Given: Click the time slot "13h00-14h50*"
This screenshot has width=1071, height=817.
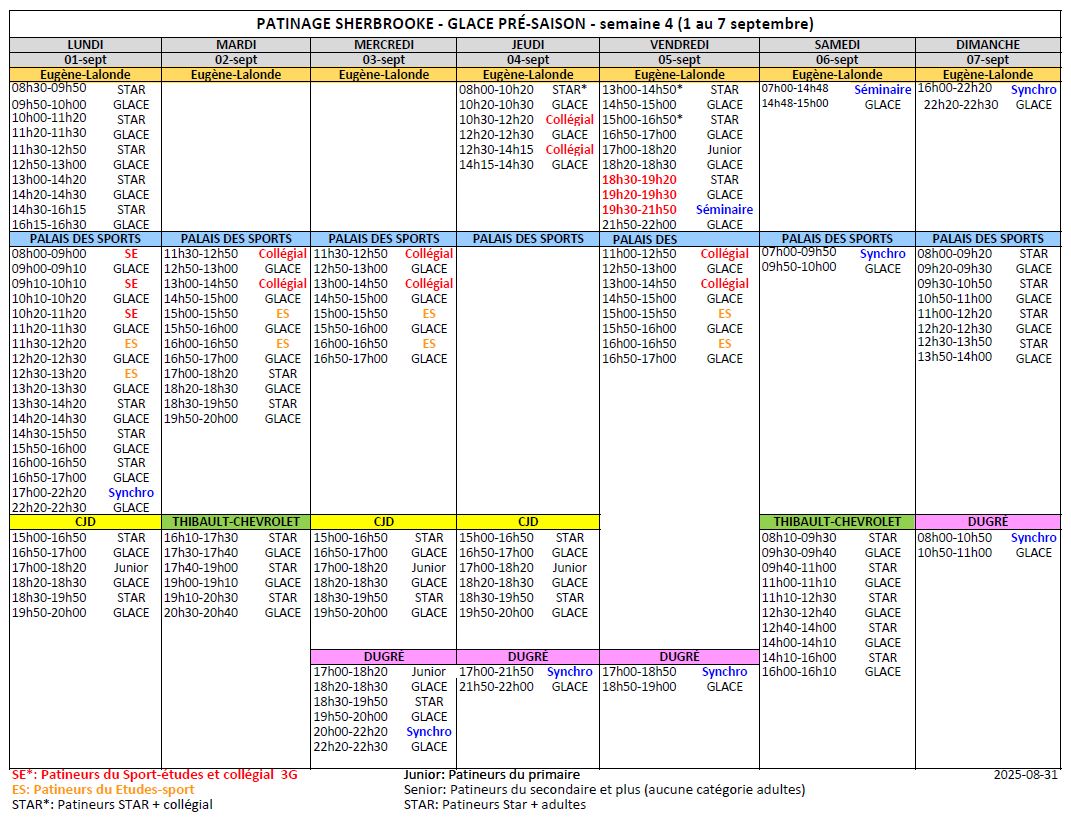Looking at the screenshot, I should (x=642, y=89).
